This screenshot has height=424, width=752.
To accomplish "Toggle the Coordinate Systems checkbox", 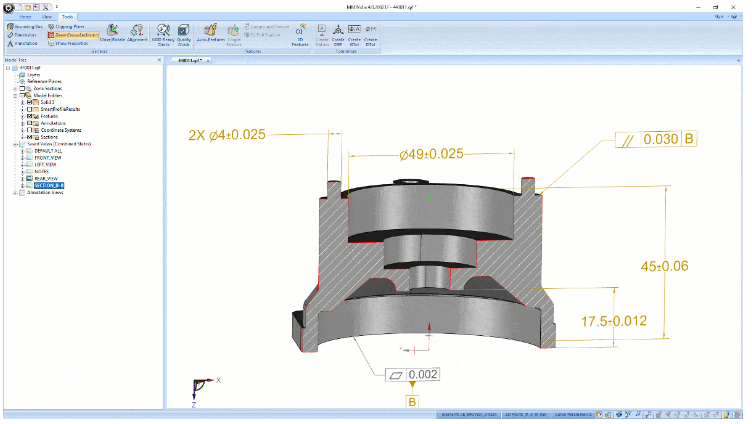I will coord(30,130).
